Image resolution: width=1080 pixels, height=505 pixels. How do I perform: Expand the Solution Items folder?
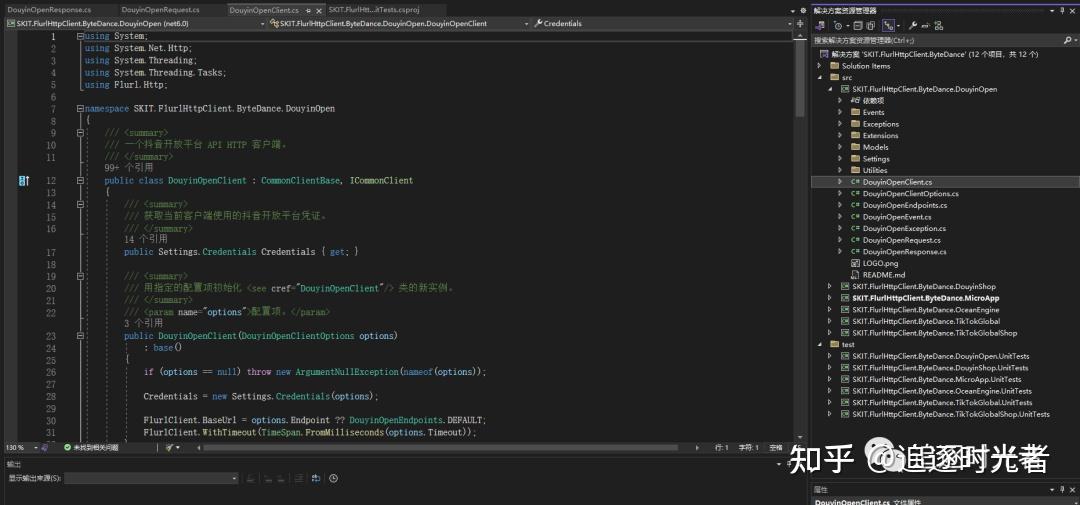tap(820, 66)
